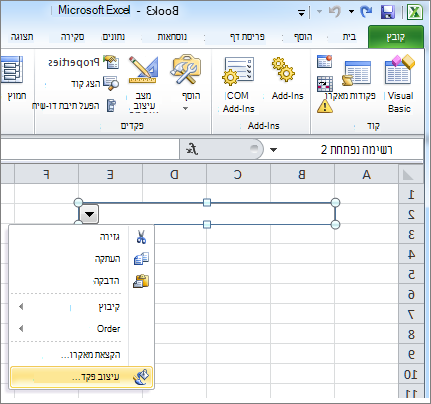Click the Paste clipboard icon in menu
This screenshot has height=404, width=431.
141,281
